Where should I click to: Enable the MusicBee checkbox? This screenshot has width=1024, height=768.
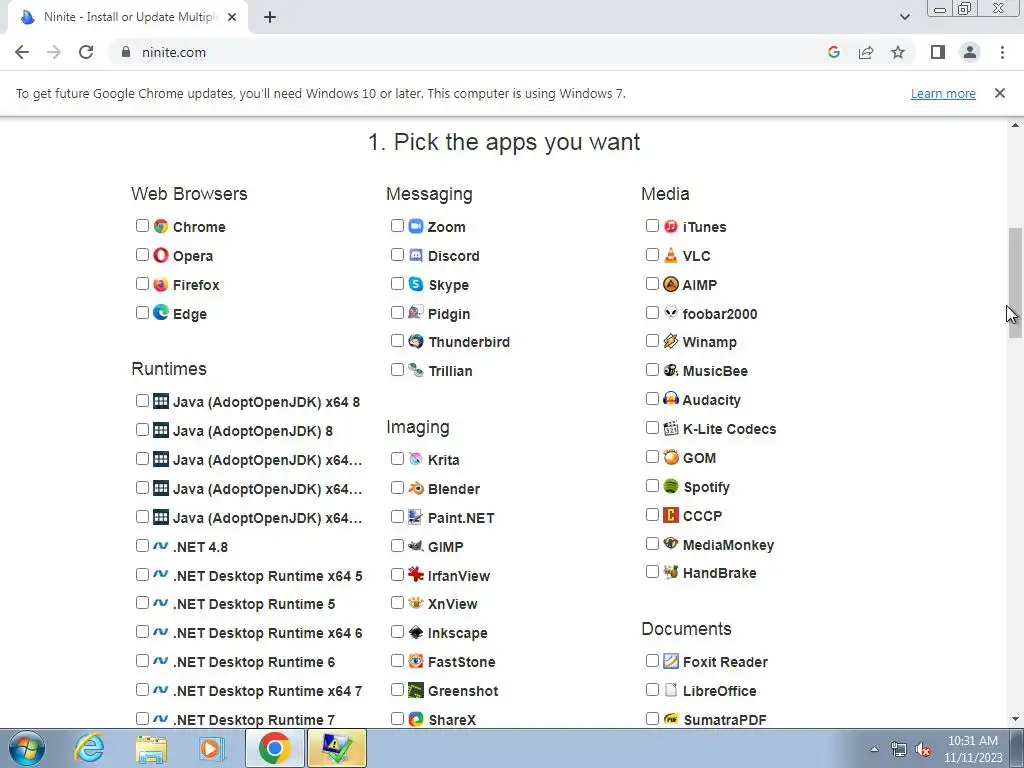(652, 370)
